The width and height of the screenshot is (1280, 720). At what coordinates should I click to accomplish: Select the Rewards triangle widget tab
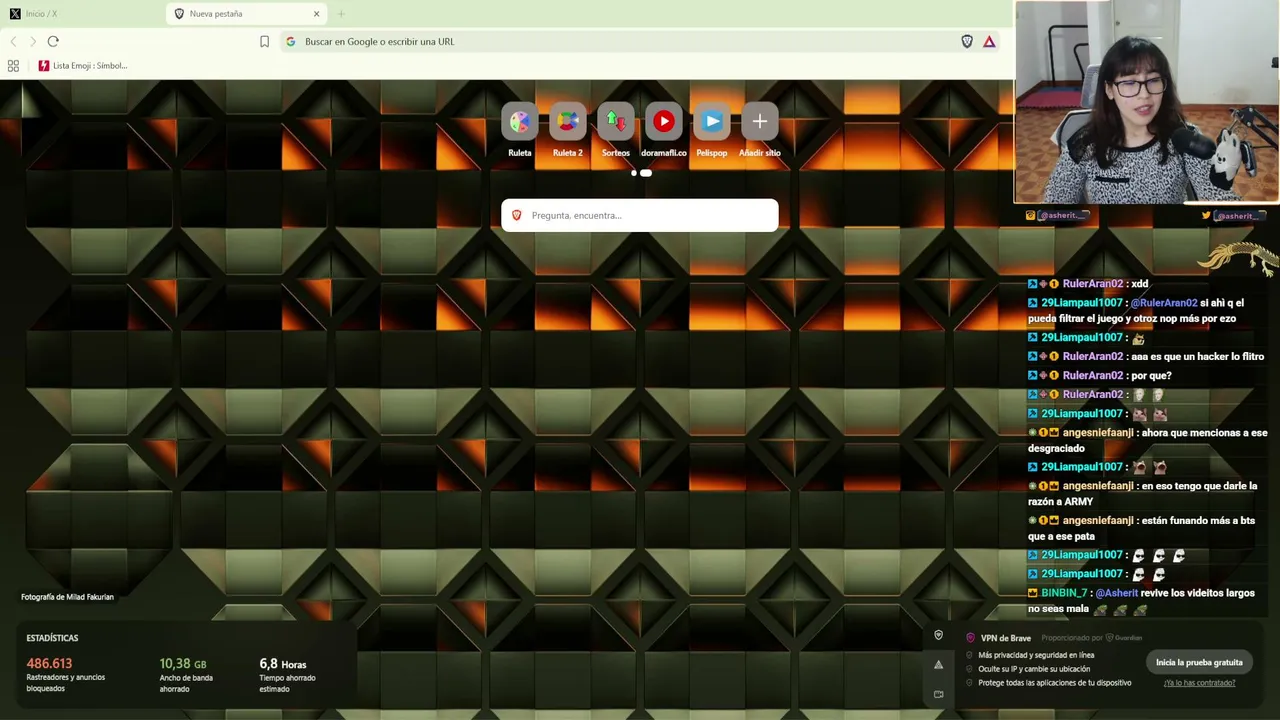pos(938,665)
